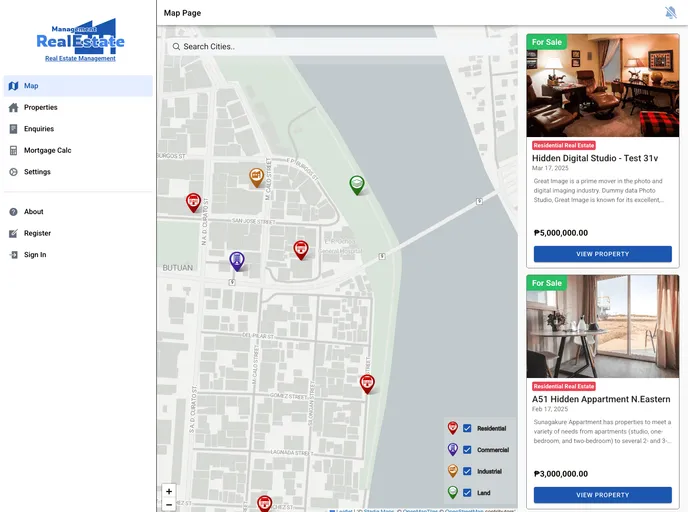Toggle the muted notifications bell icon

670,13
